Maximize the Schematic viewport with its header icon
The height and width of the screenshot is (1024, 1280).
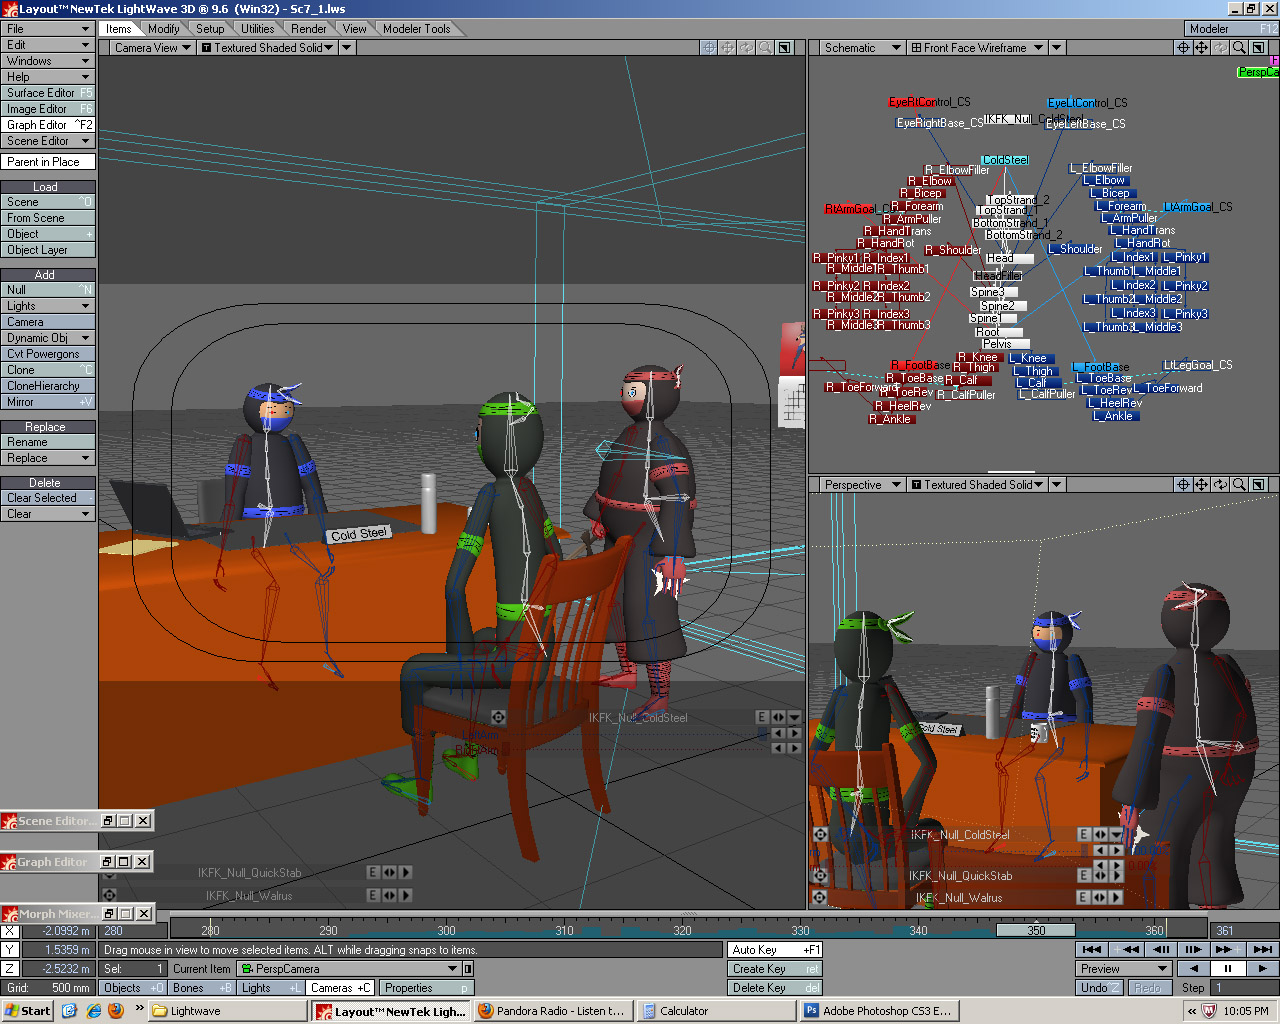(x=1259, y=47)
